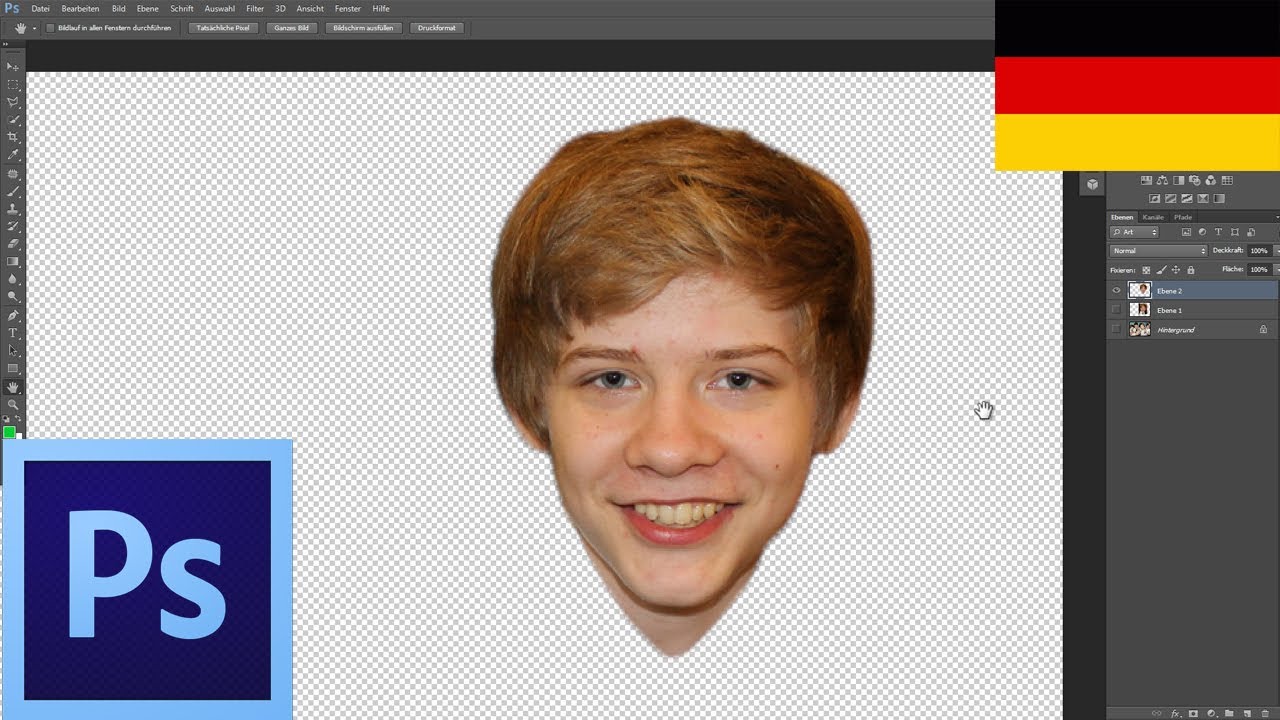Open the layer filter type 'Art' dropdown
Image resolution: width=1280 pixels, height=720 pixels.
1134,232
